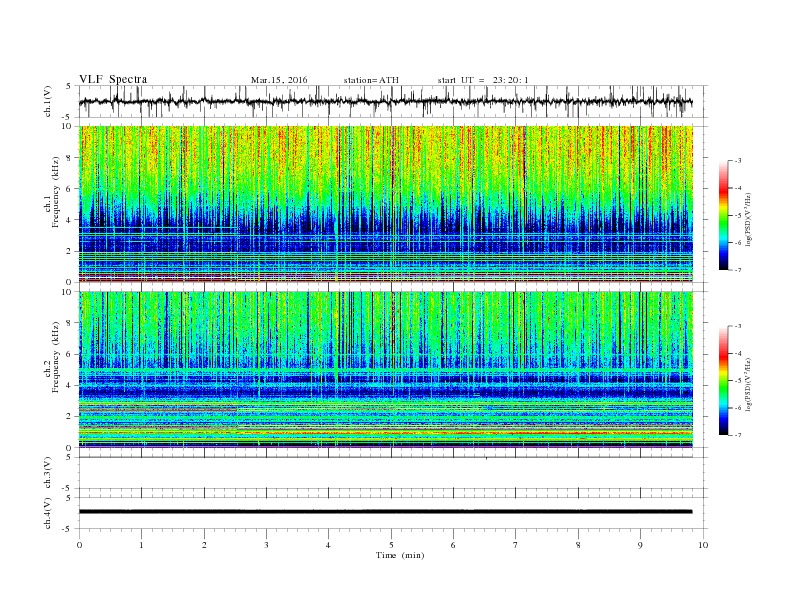Viewport: 792px width, 612px height.
Task: Click the "station=ATH" header text
Action: [371, 80]
